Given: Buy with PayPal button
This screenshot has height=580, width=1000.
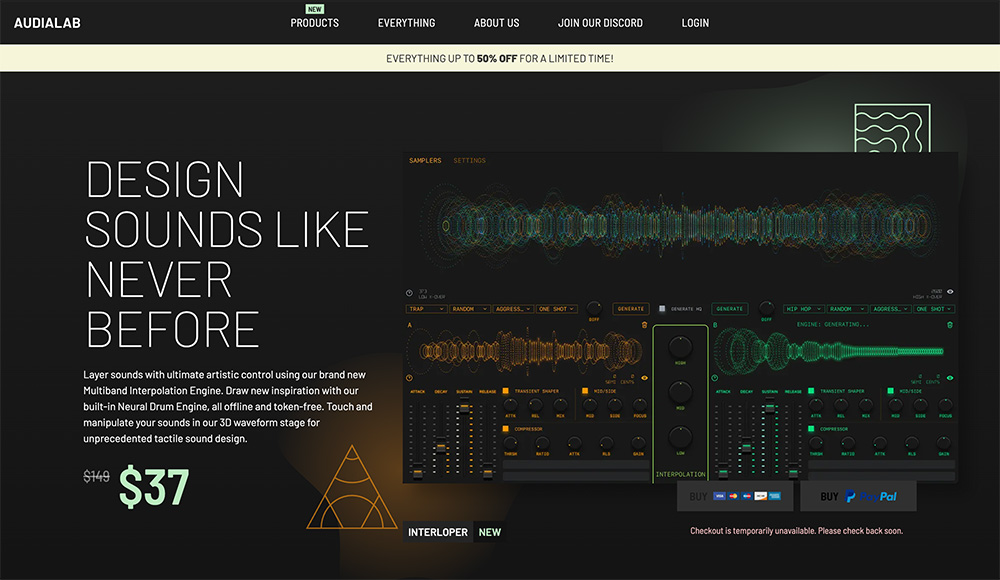Looking at the screenshot, I should pyautogui.click(x=858, y=496).
